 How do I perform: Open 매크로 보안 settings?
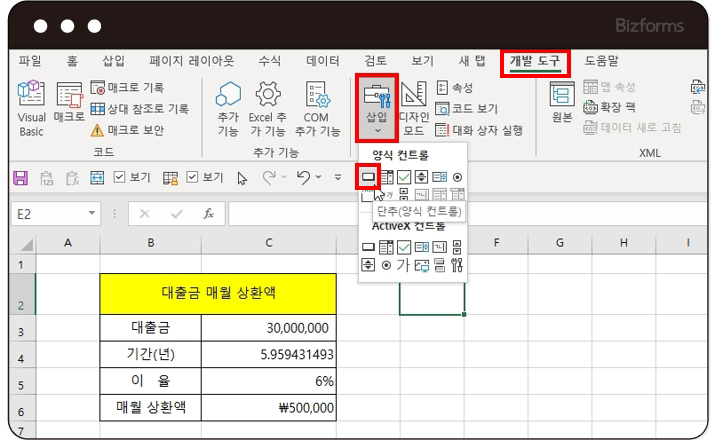click(x=127, y=130)
